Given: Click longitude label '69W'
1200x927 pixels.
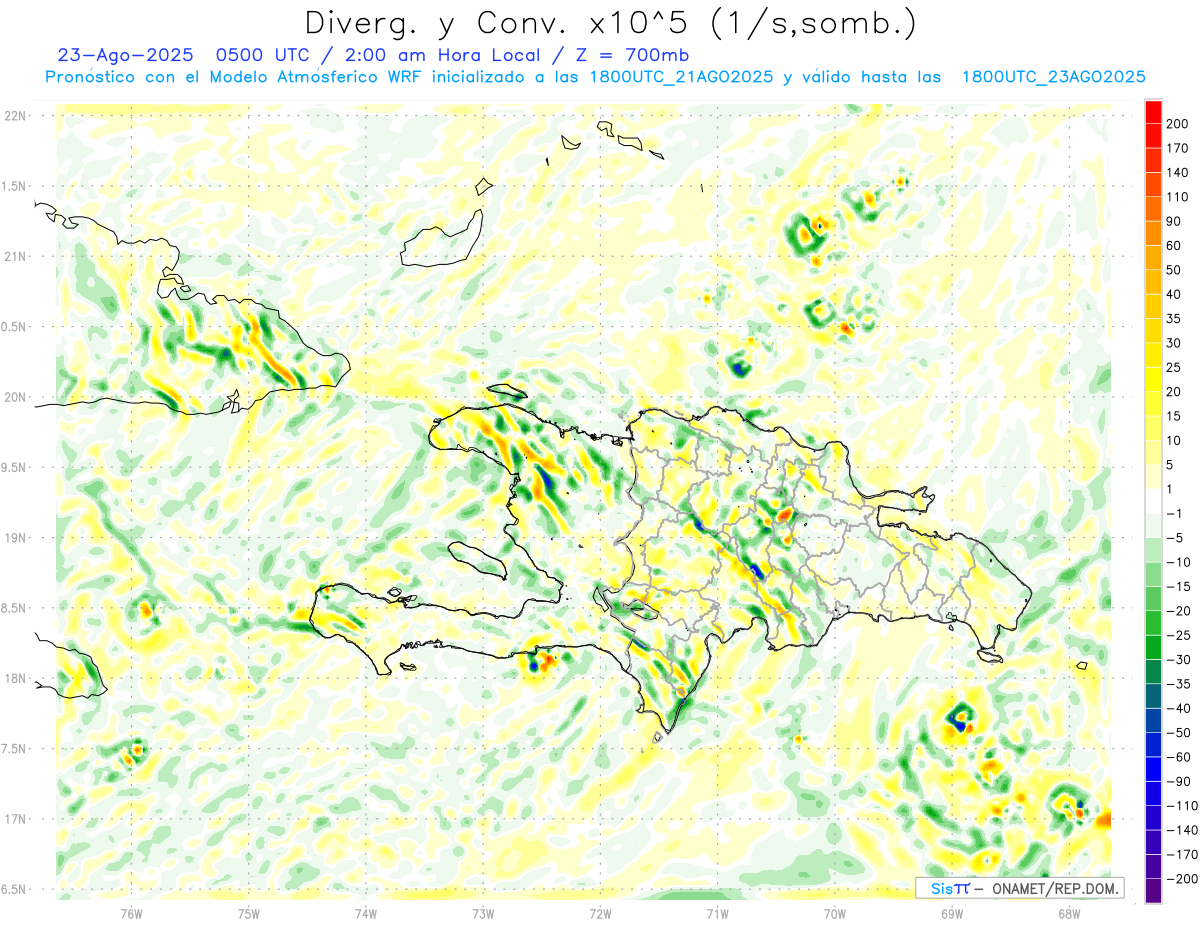Looking at the screenshot, I should (x=952, y=914).
